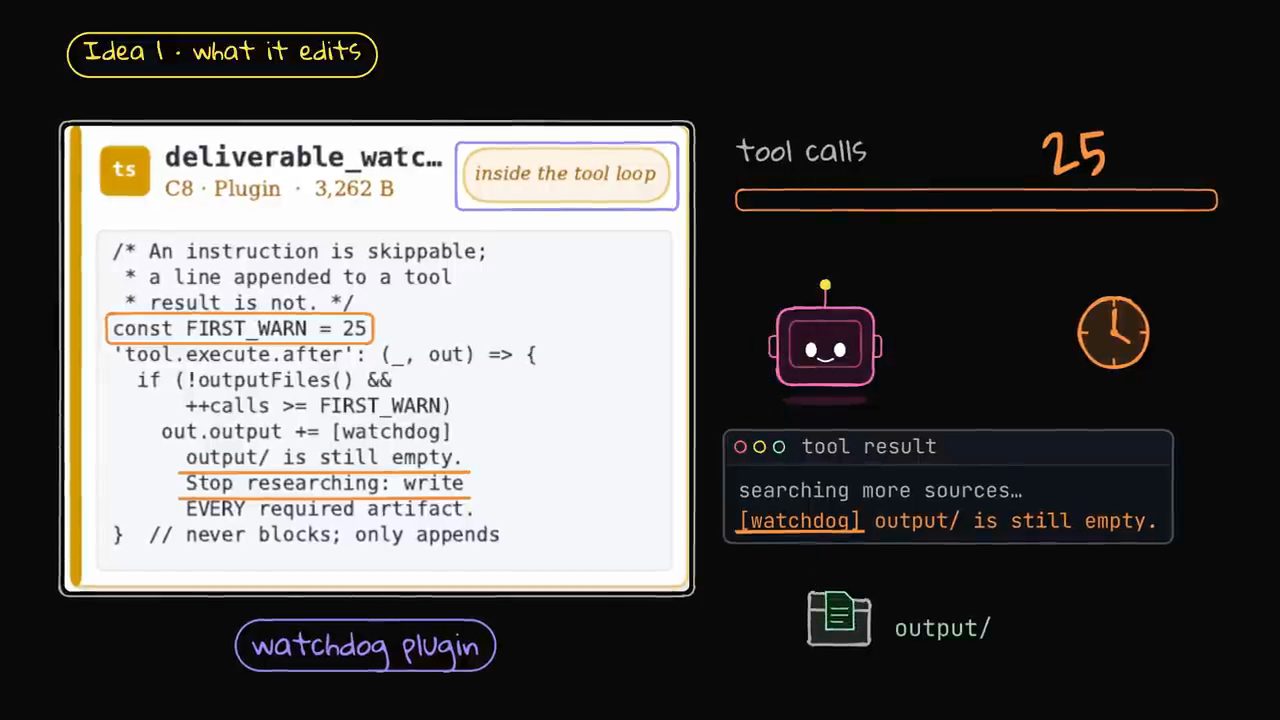Click the tool calls progress bar
The width and height of the screenshot is (1280, 720).
point(976,200)
